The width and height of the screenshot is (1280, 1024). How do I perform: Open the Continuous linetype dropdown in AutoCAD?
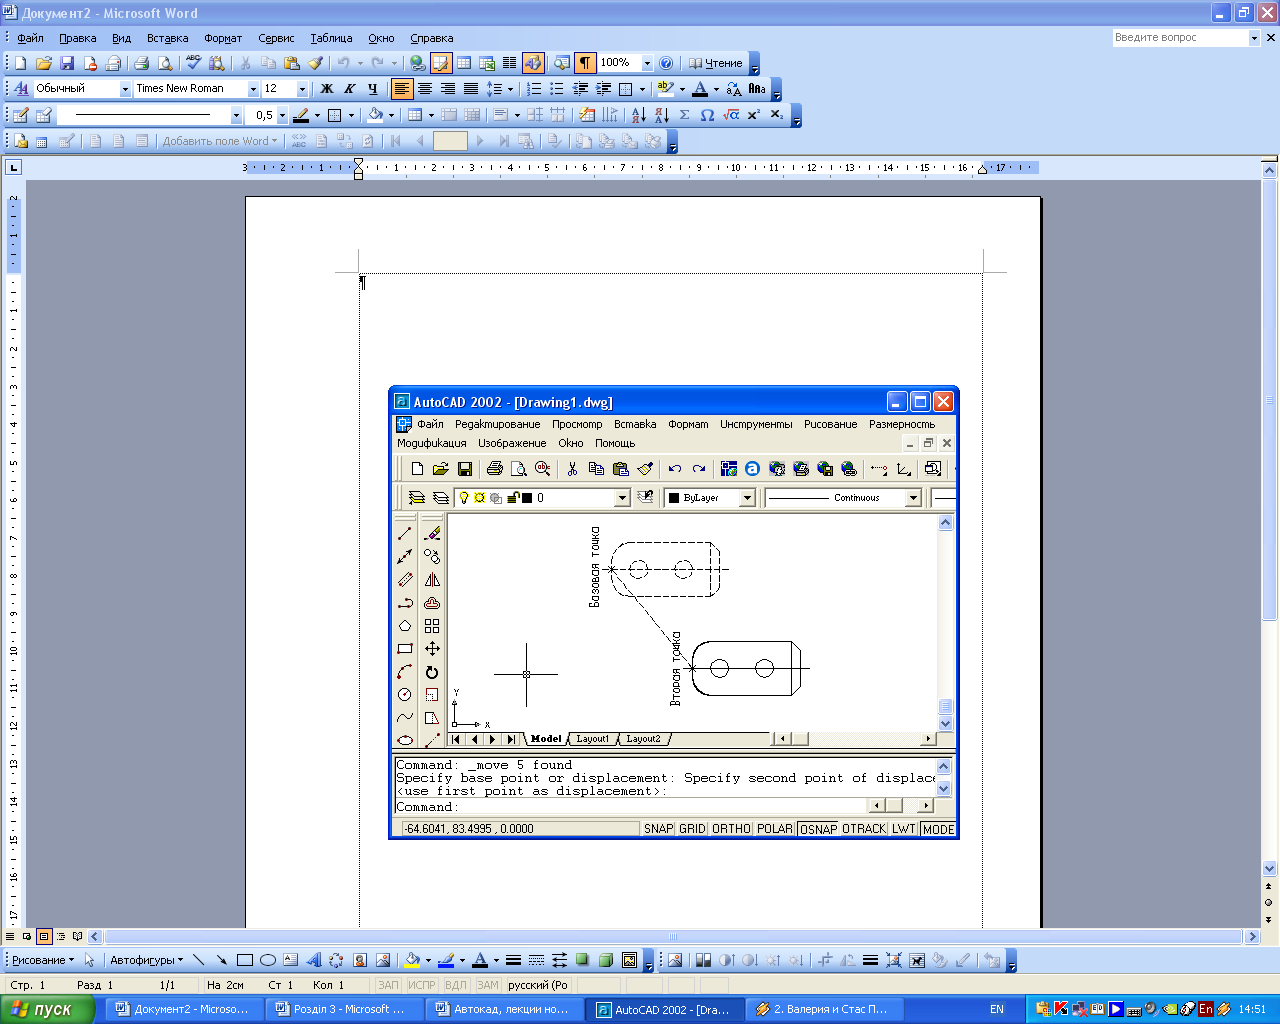point(913,498)
